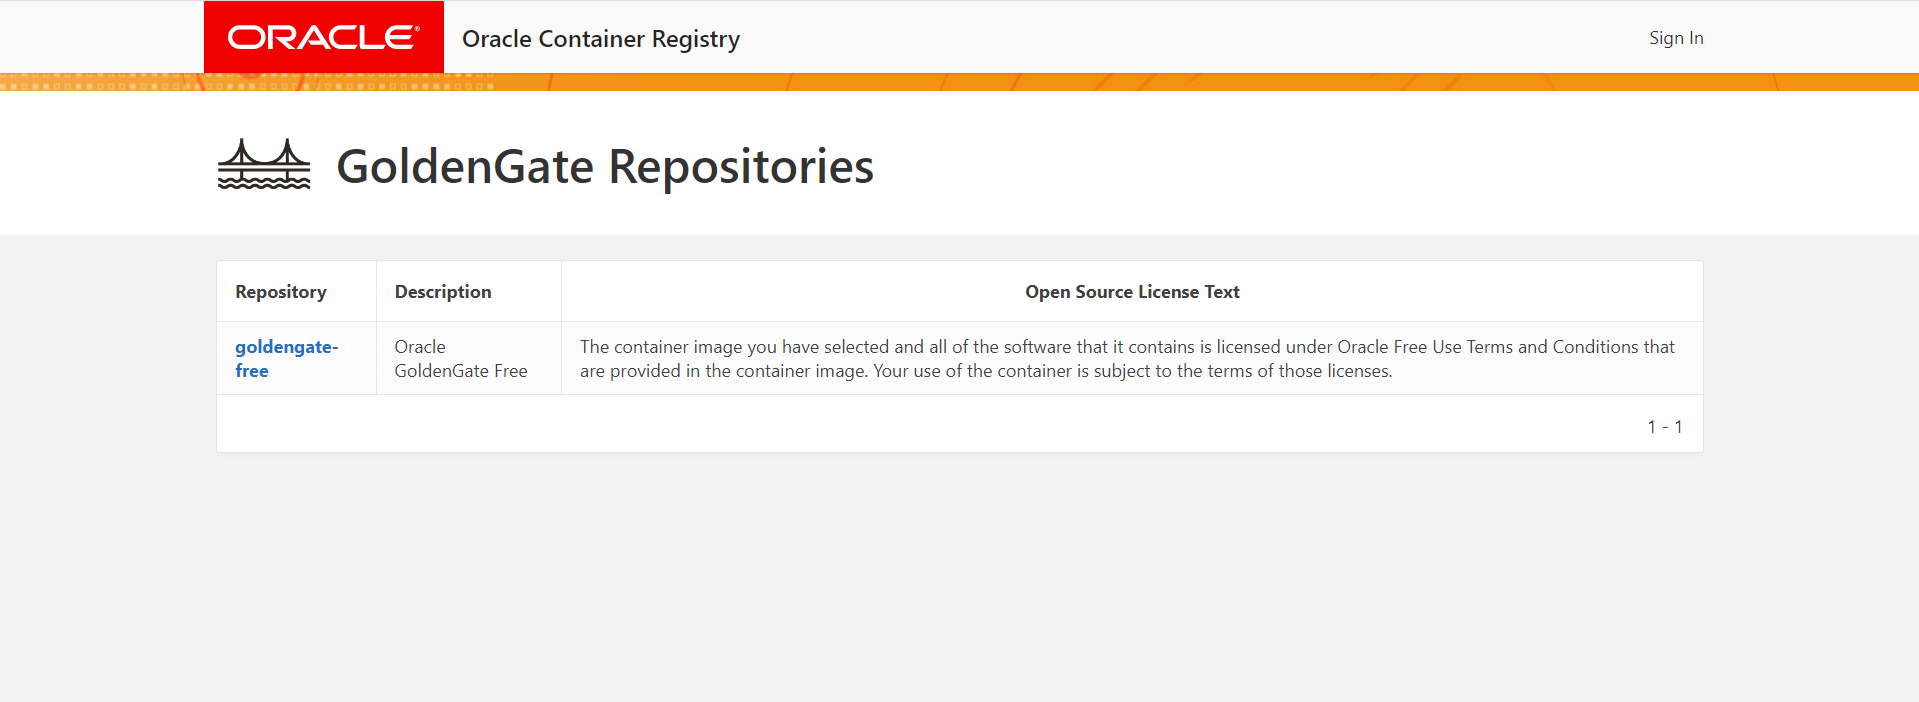This screenshot has height=702, width=1919.
Task: Click the dotted pattern on the banner's left end
Action: click(x=100, y=82)
